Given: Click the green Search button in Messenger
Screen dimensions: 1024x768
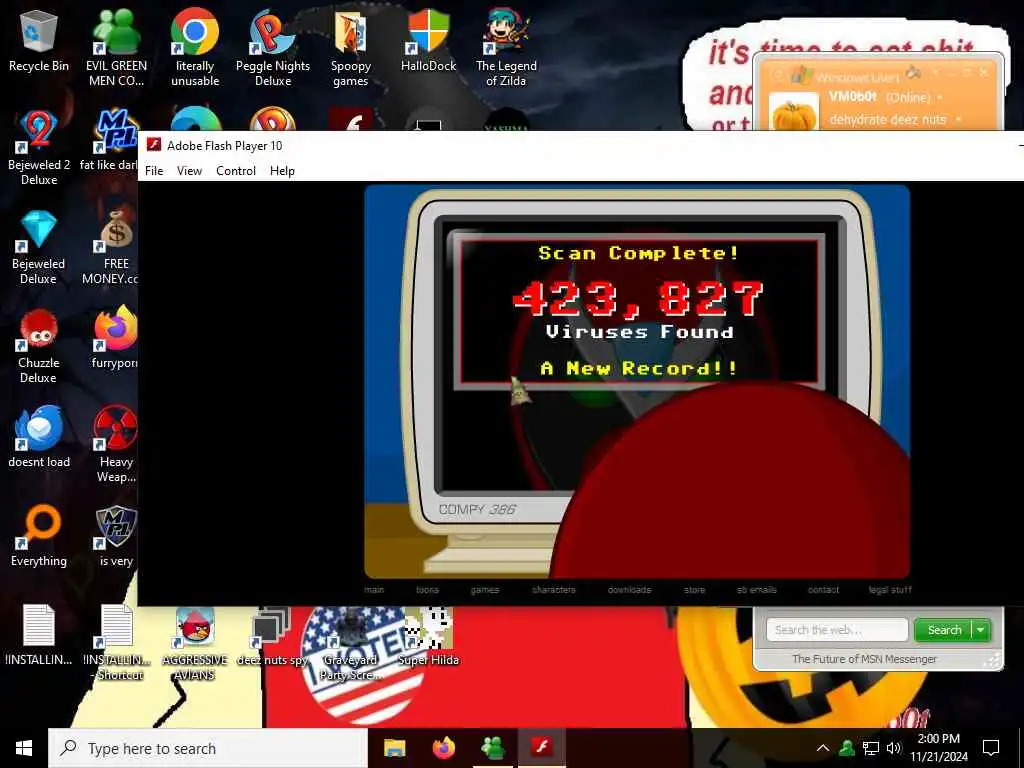Looking at the screenshot, I should coord(944,630).
